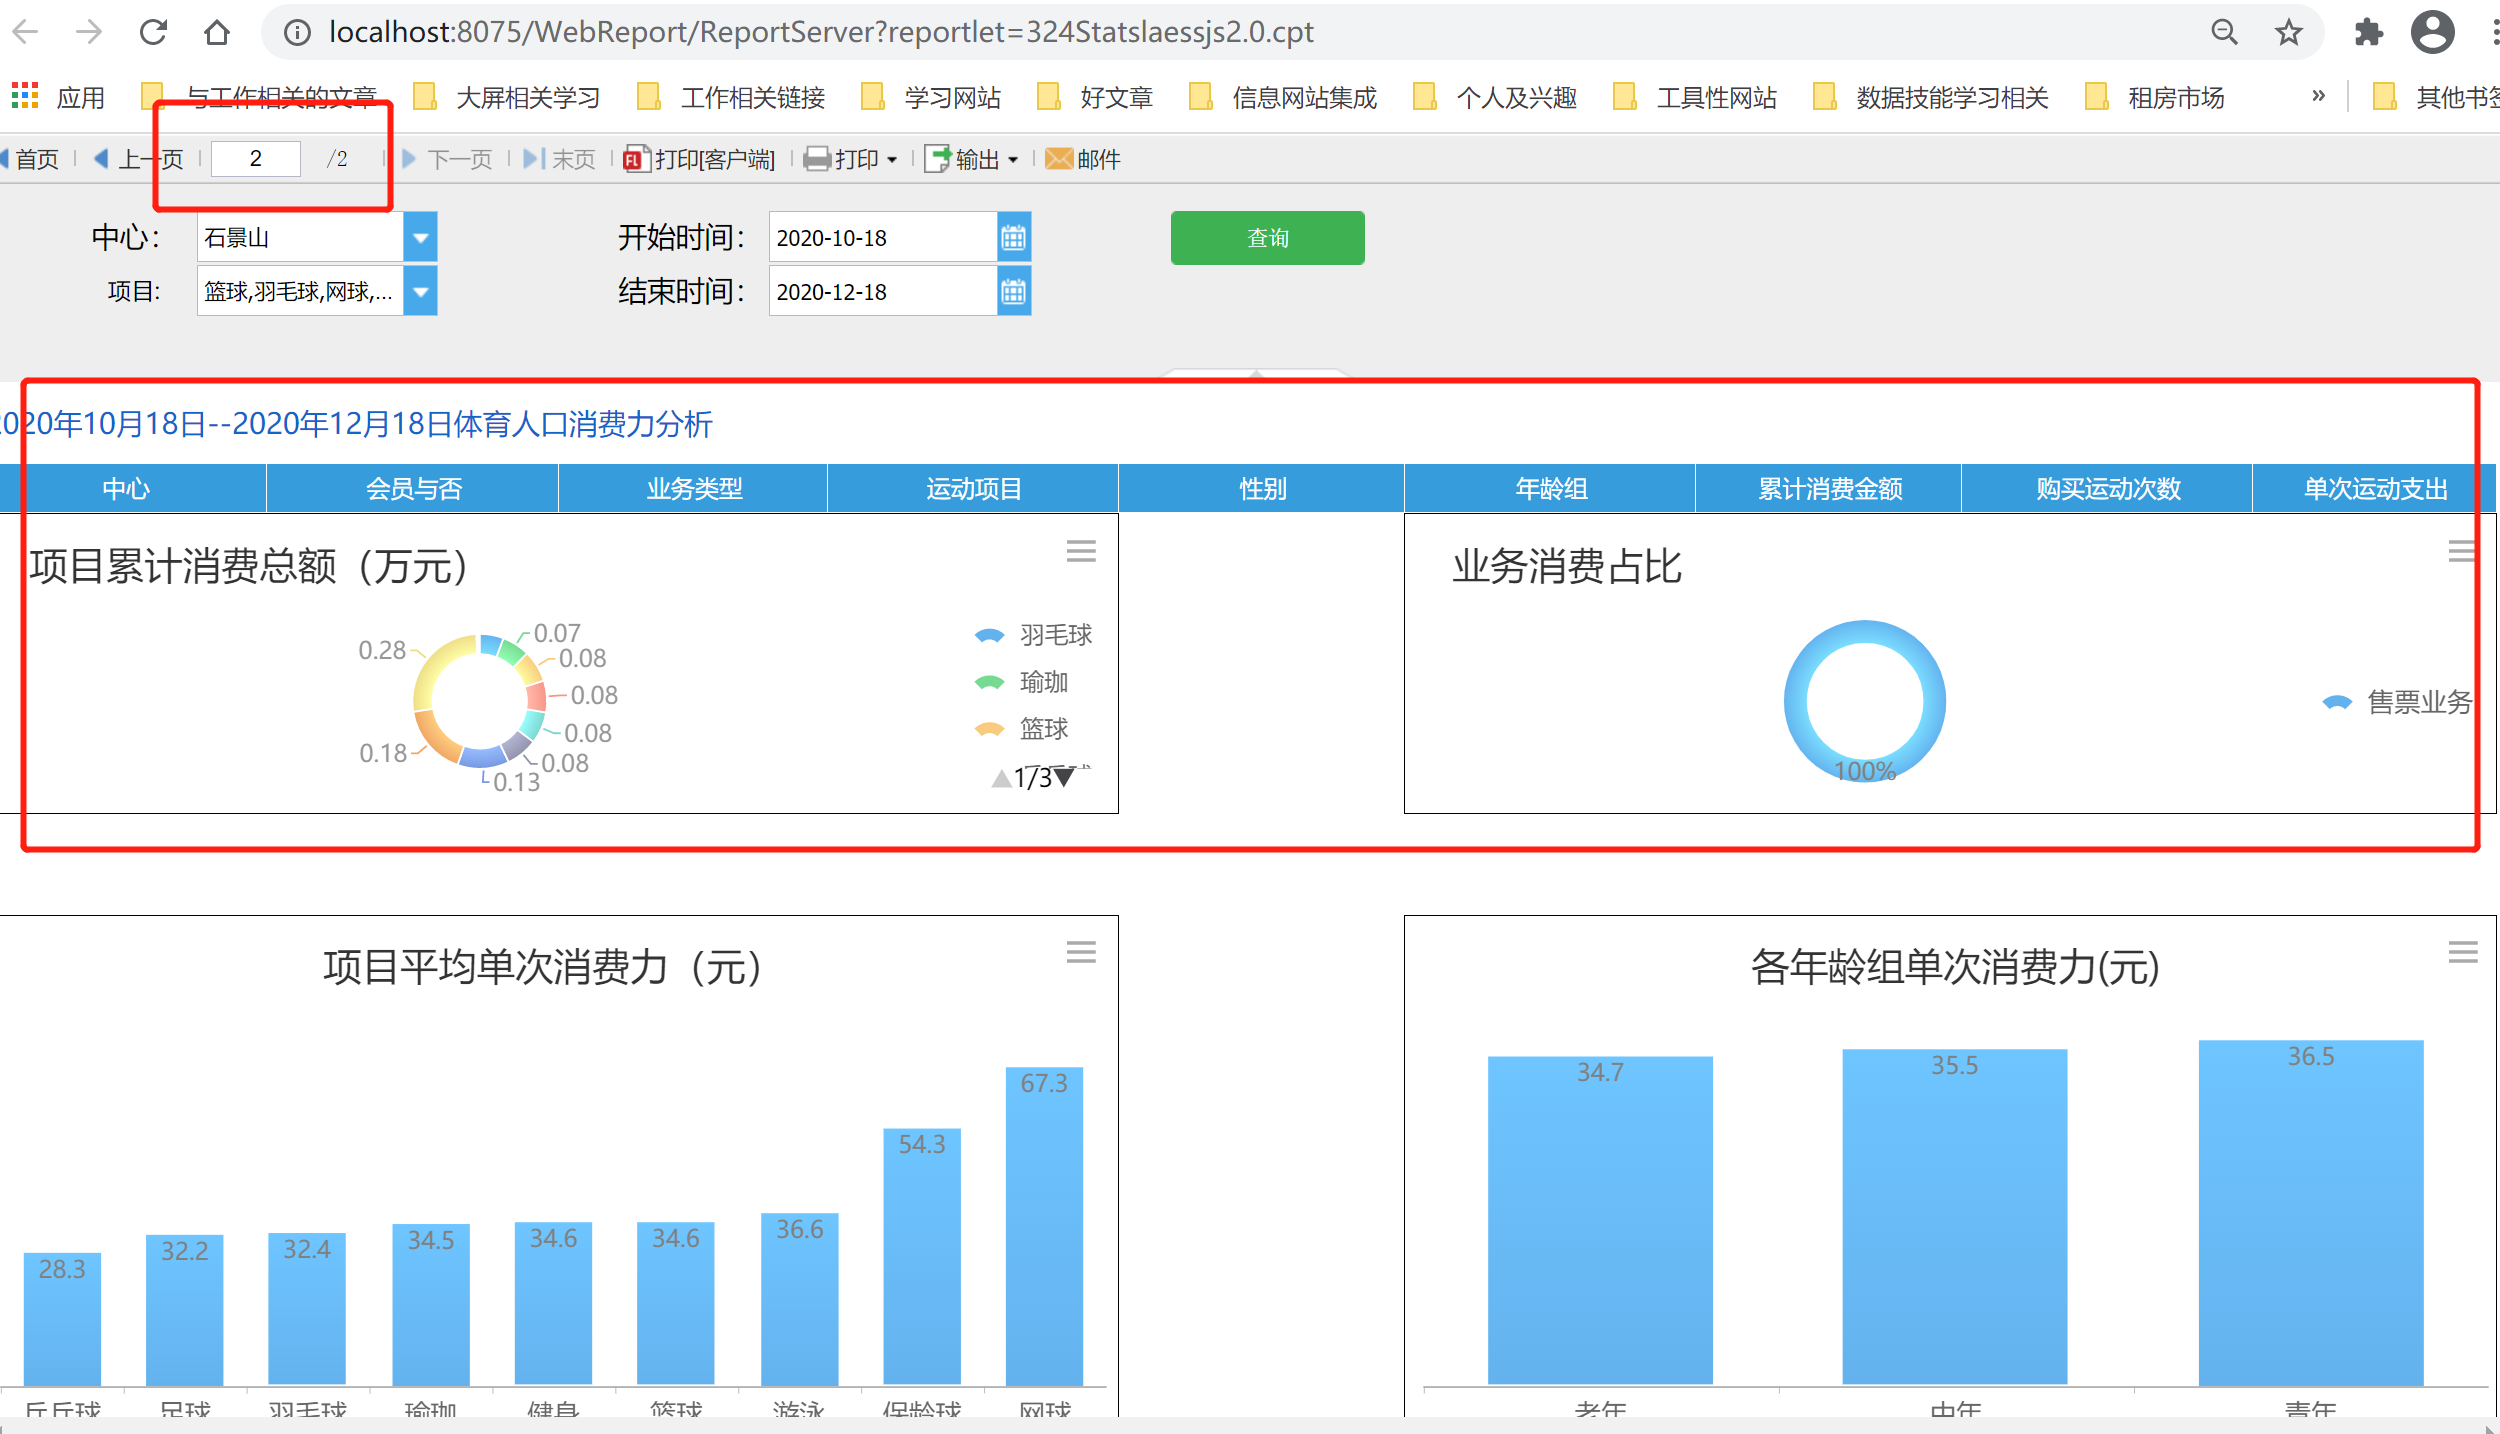
Task: Click the address bar URL
Action: pyautogui.click(x=820, y=32)
